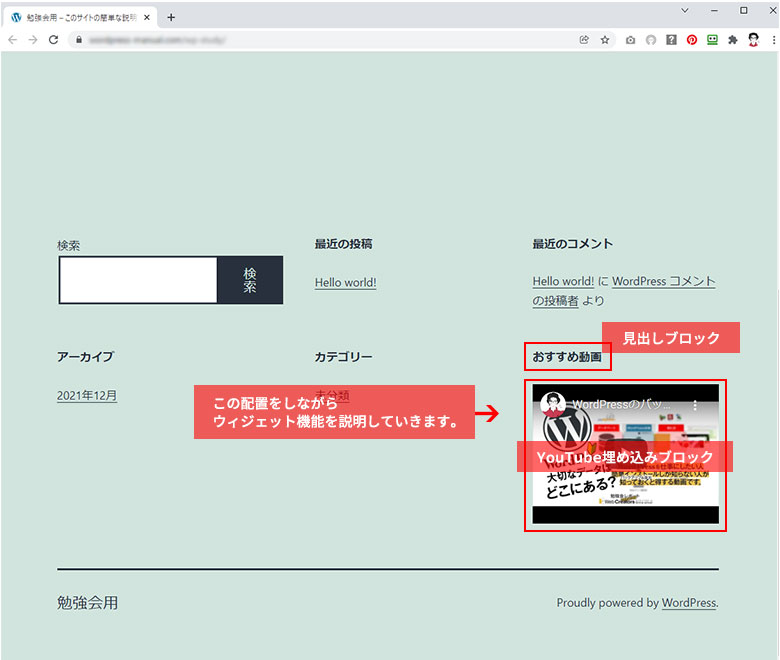Screen dimensions: 780x660
Task: Click the カテゴリー heading
Action: [343, 357]
